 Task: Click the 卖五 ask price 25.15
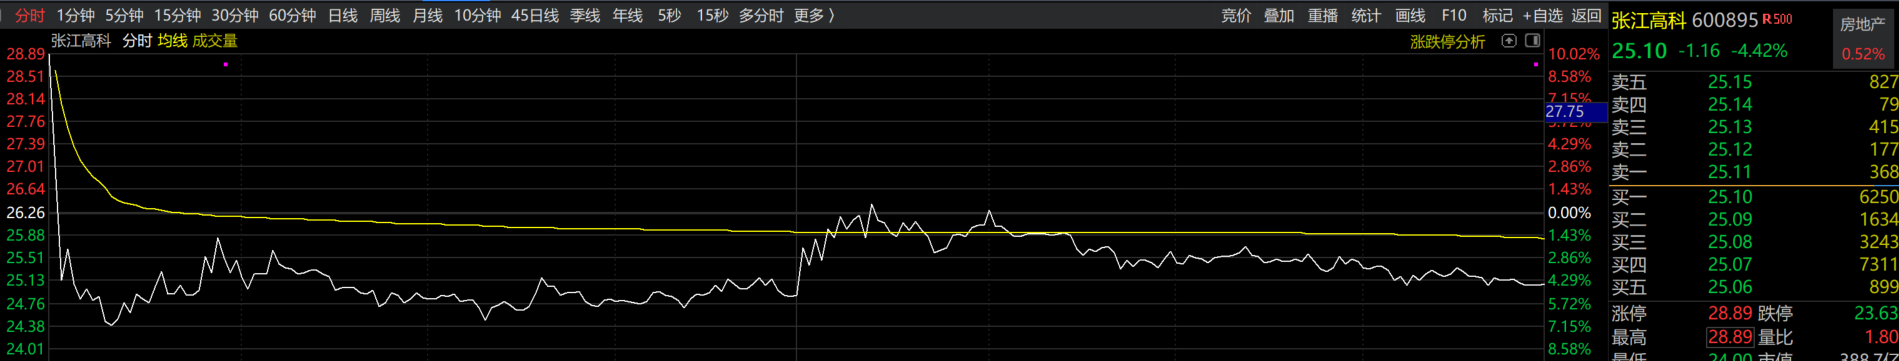click(1729, 82)
